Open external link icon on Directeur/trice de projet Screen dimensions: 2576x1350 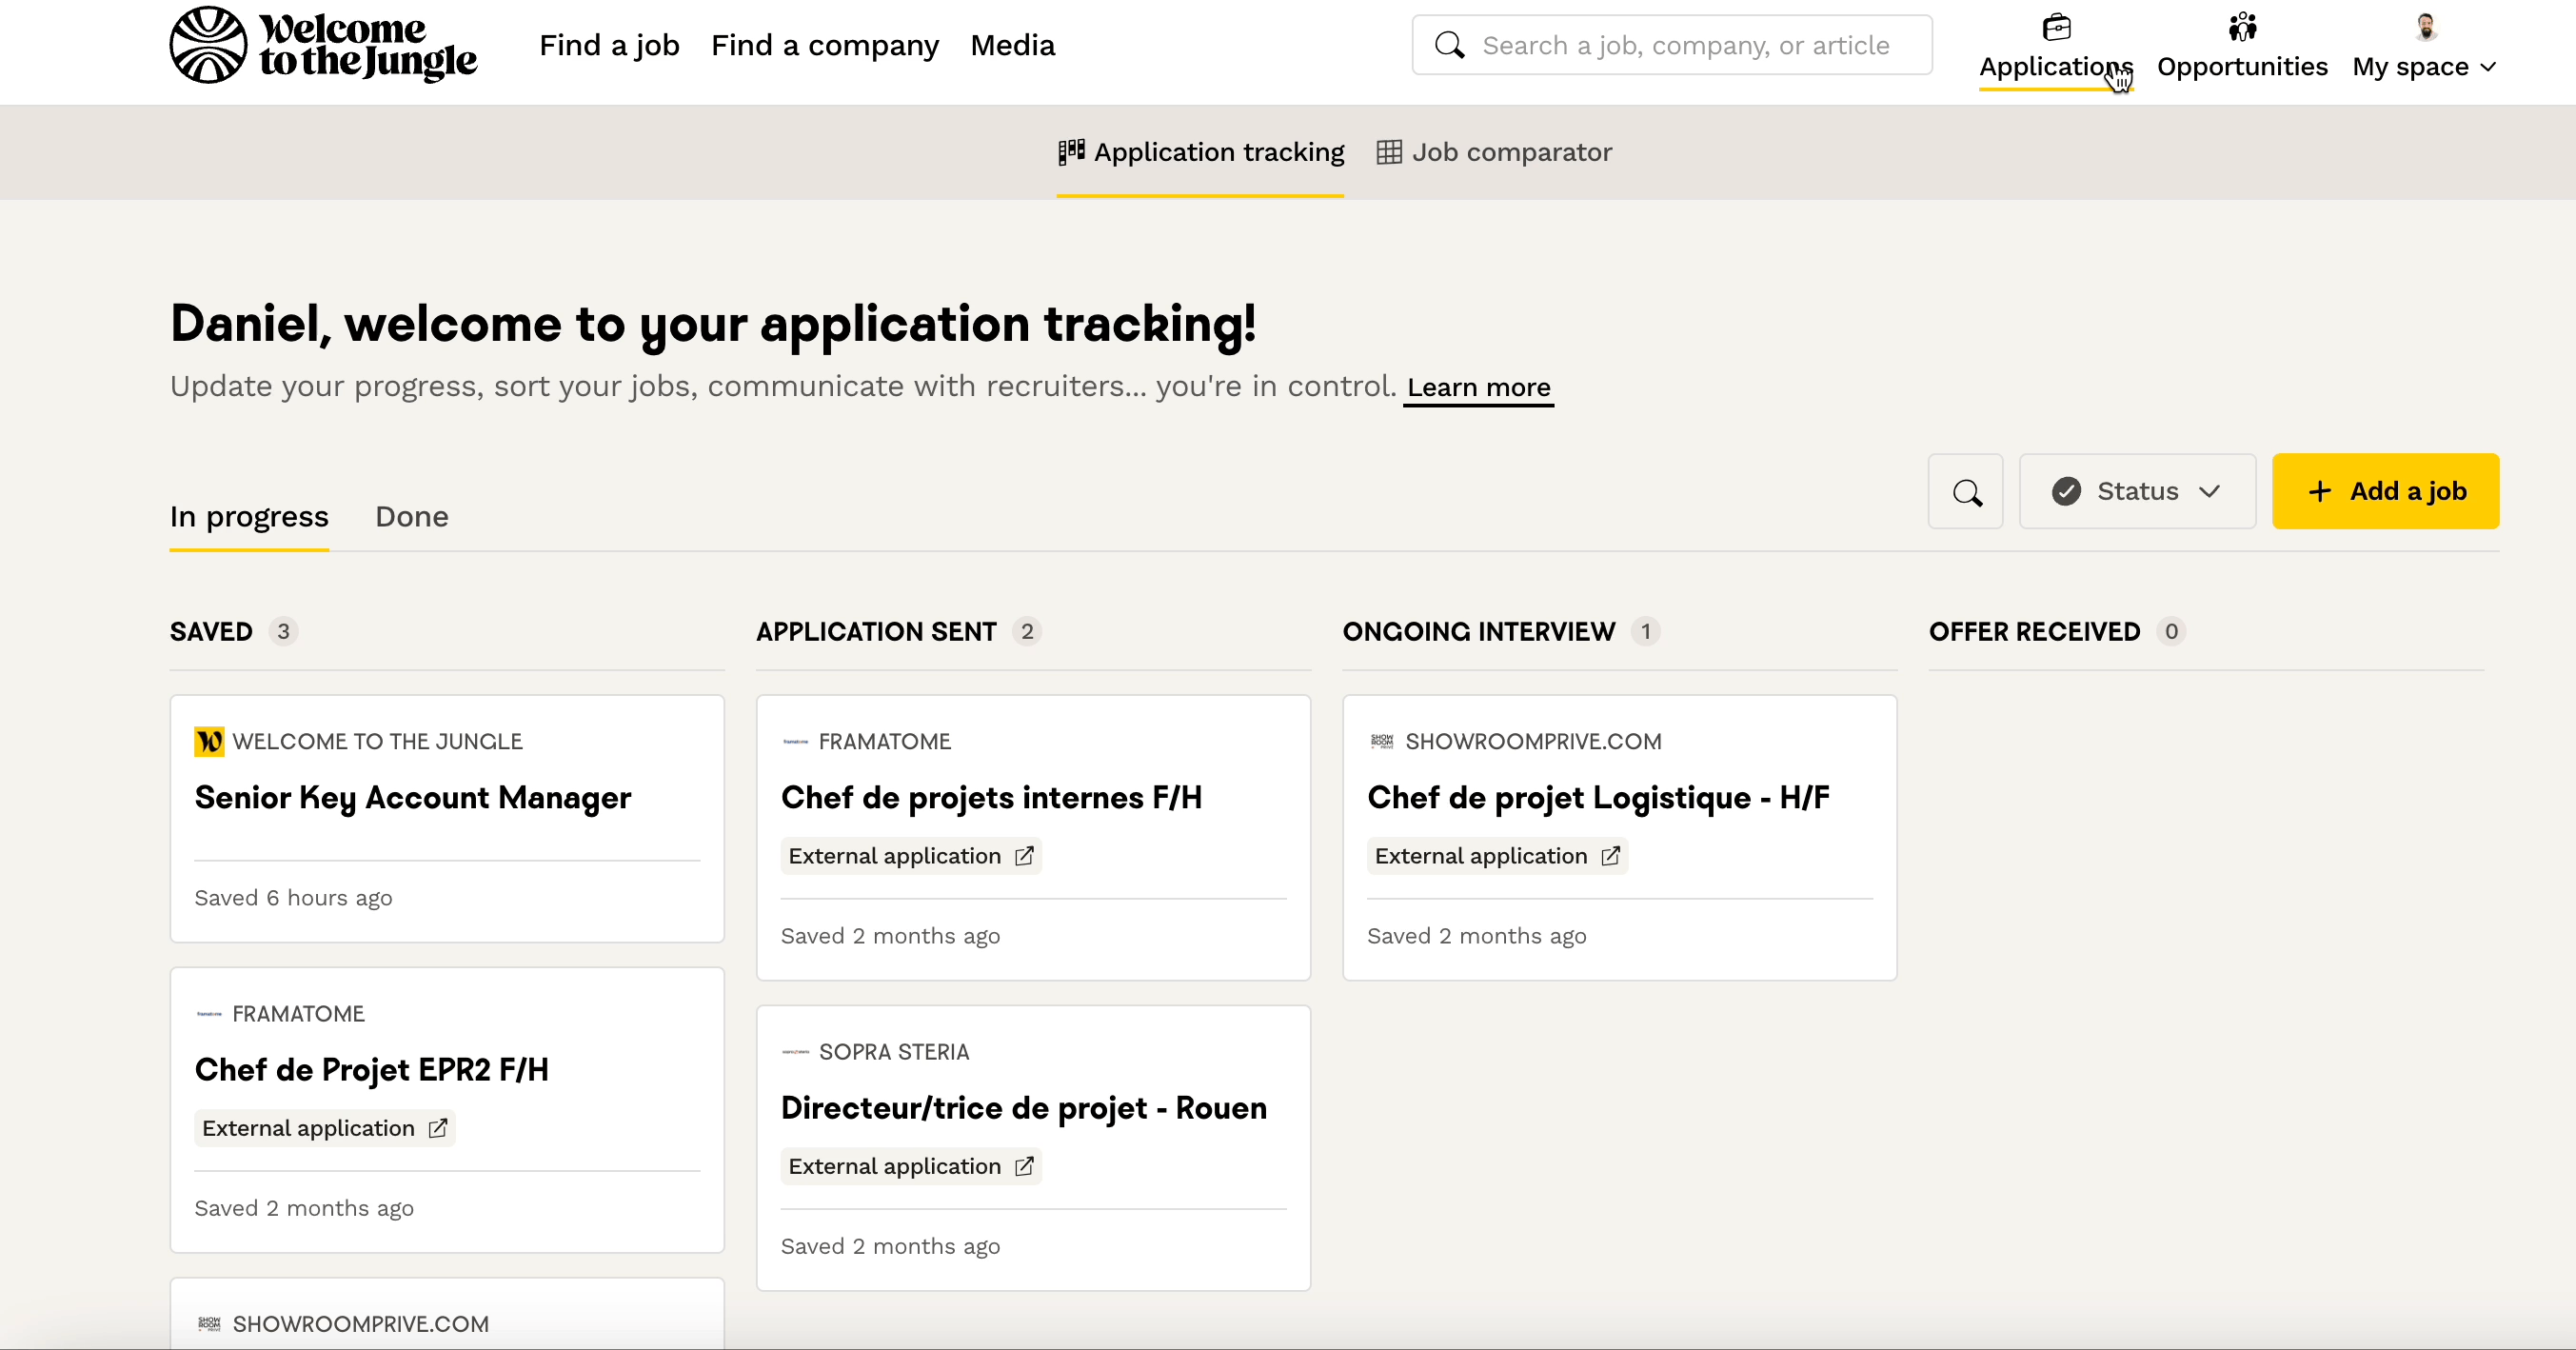(x=1024, y=1166)
